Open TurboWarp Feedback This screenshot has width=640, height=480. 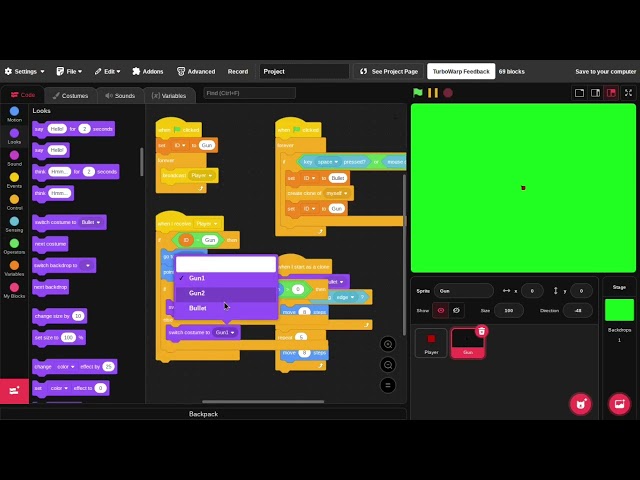tap(461, 71)
